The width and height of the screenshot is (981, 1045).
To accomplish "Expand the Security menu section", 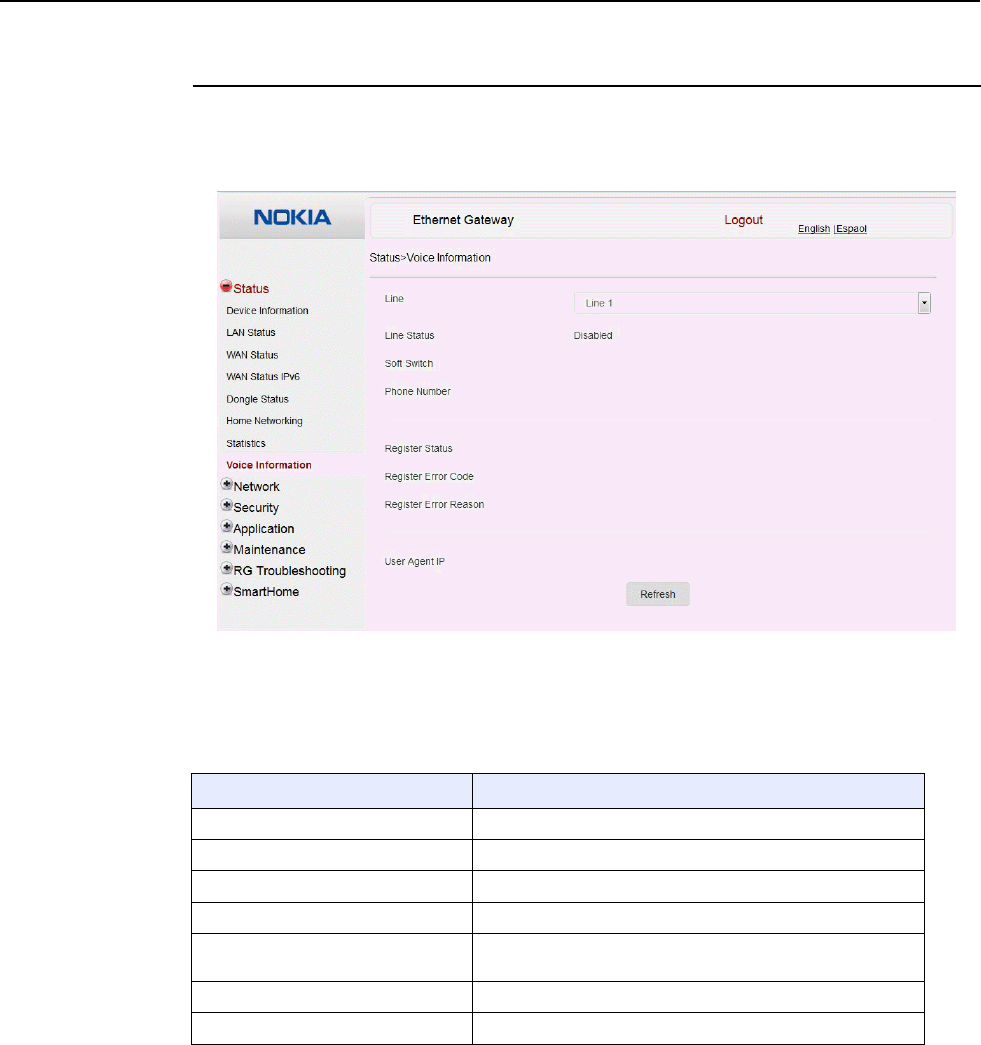I will click(x=227, y=505).
